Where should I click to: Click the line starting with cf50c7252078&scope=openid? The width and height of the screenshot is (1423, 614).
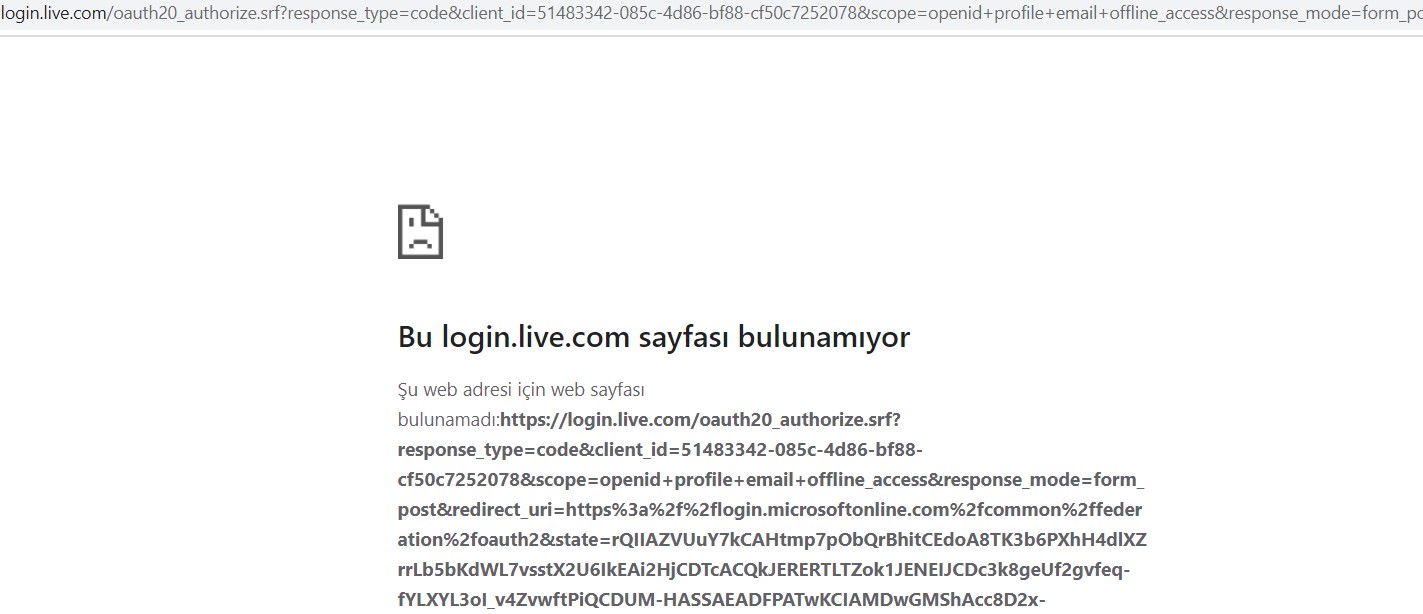(x=771, y=479)
